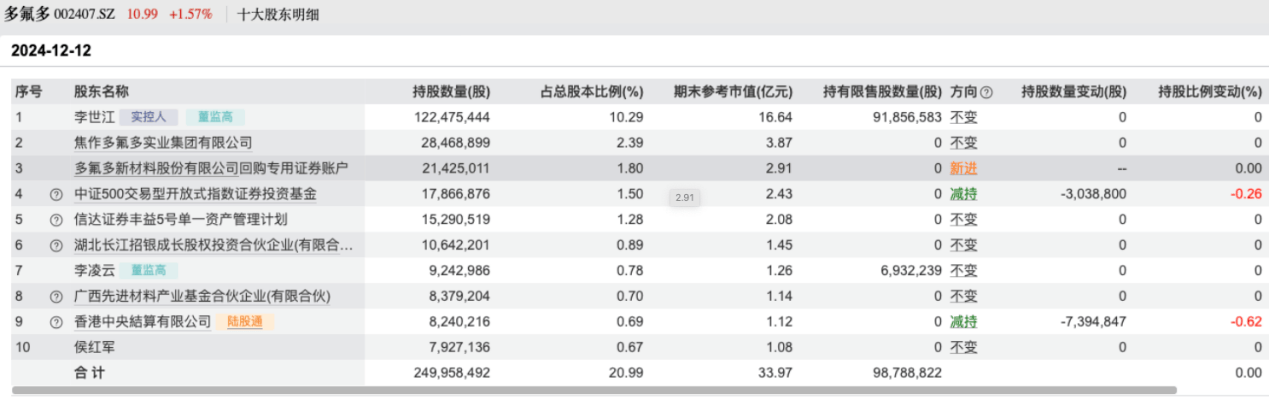Open the 减持 link in the 香港中央結算 row
The image size is (1269, 400).
pyautogui.click(x=963, y=322)
